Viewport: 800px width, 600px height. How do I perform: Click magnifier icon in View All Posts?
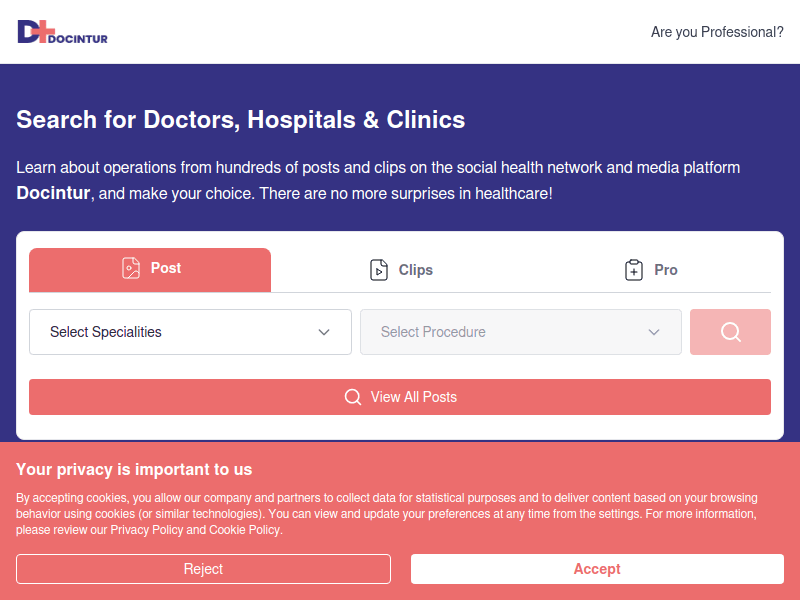(353, 397)
